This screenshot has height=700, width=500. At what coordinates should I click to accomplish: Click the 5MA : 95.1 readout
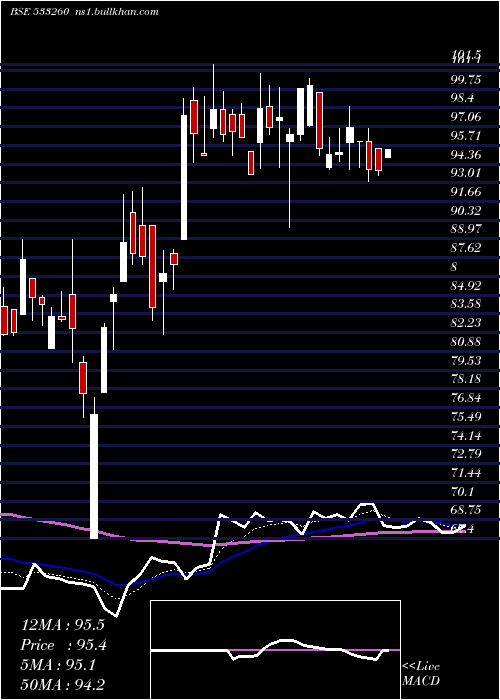click(x=58, y=665)
